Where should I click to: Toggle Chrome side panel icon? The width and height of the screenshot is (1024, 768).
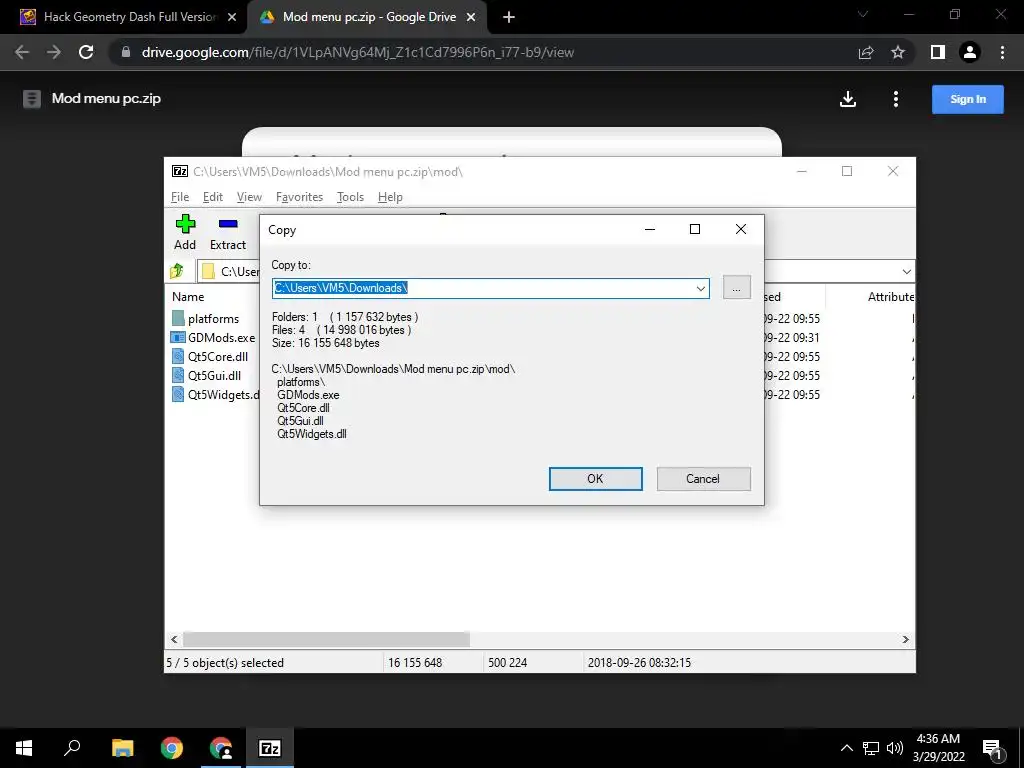coord(938,52)
